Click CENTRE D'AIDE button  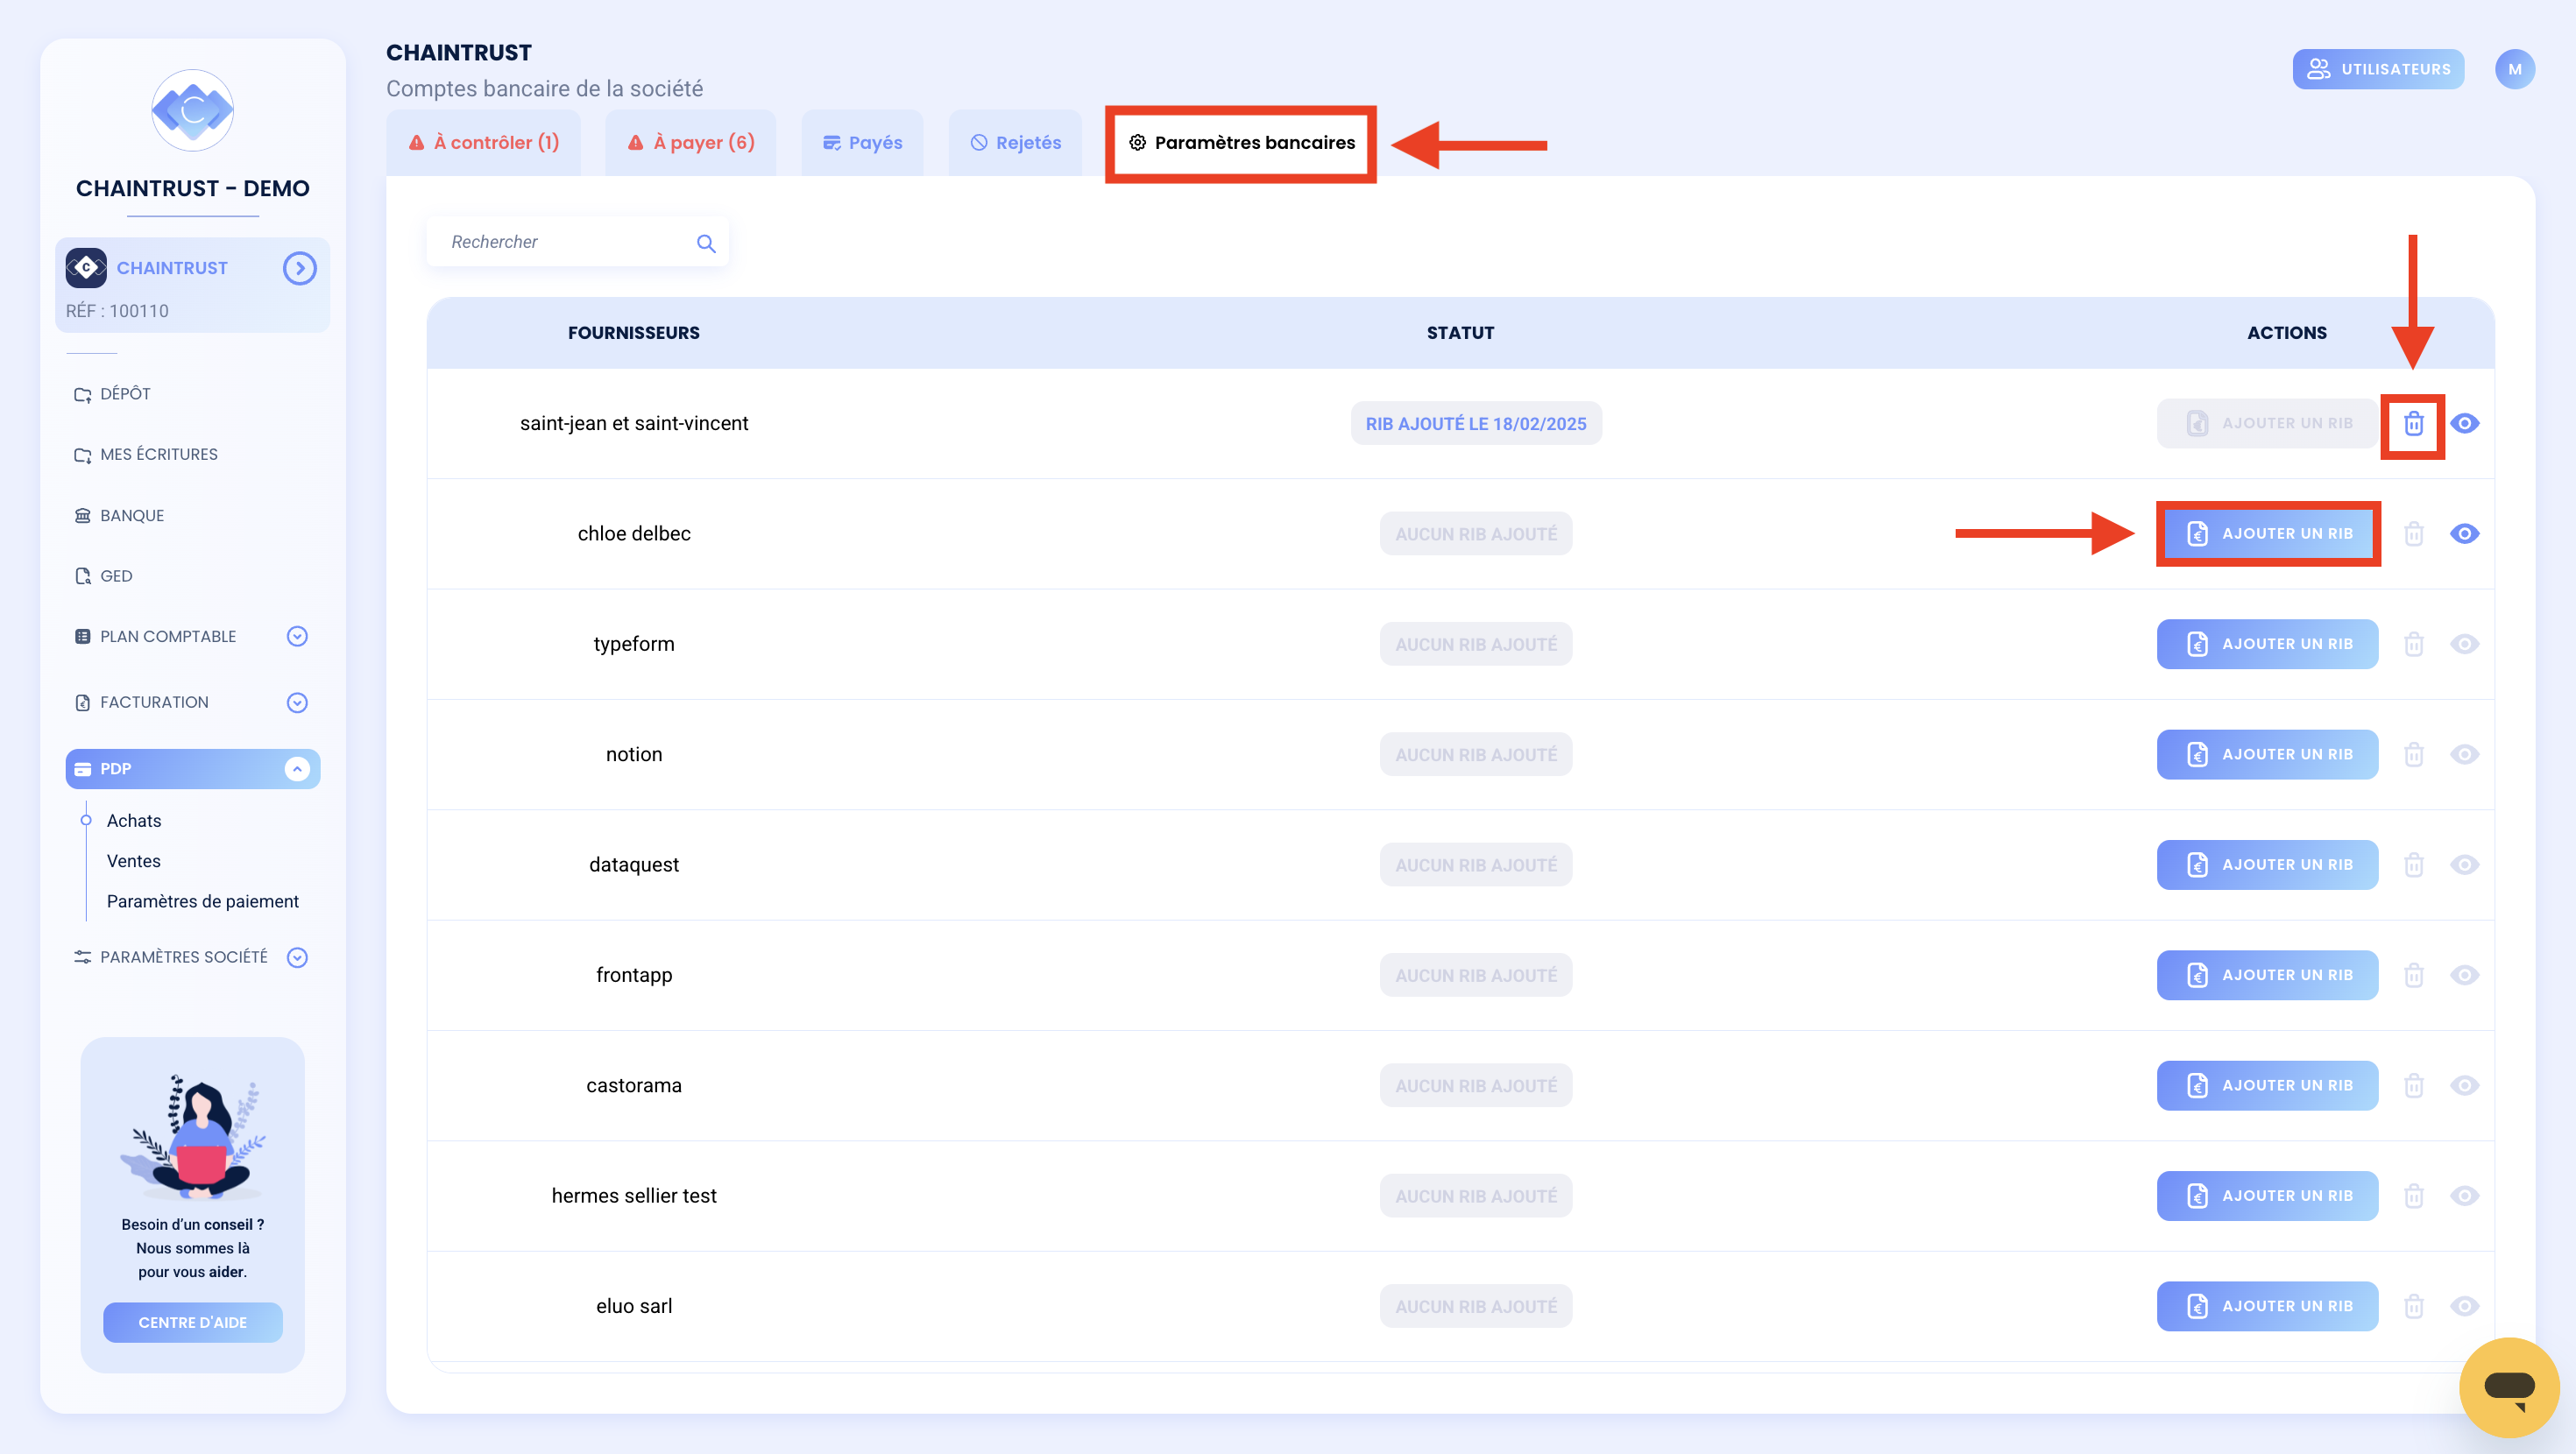pyautogui.click(x=192, y=1323)
